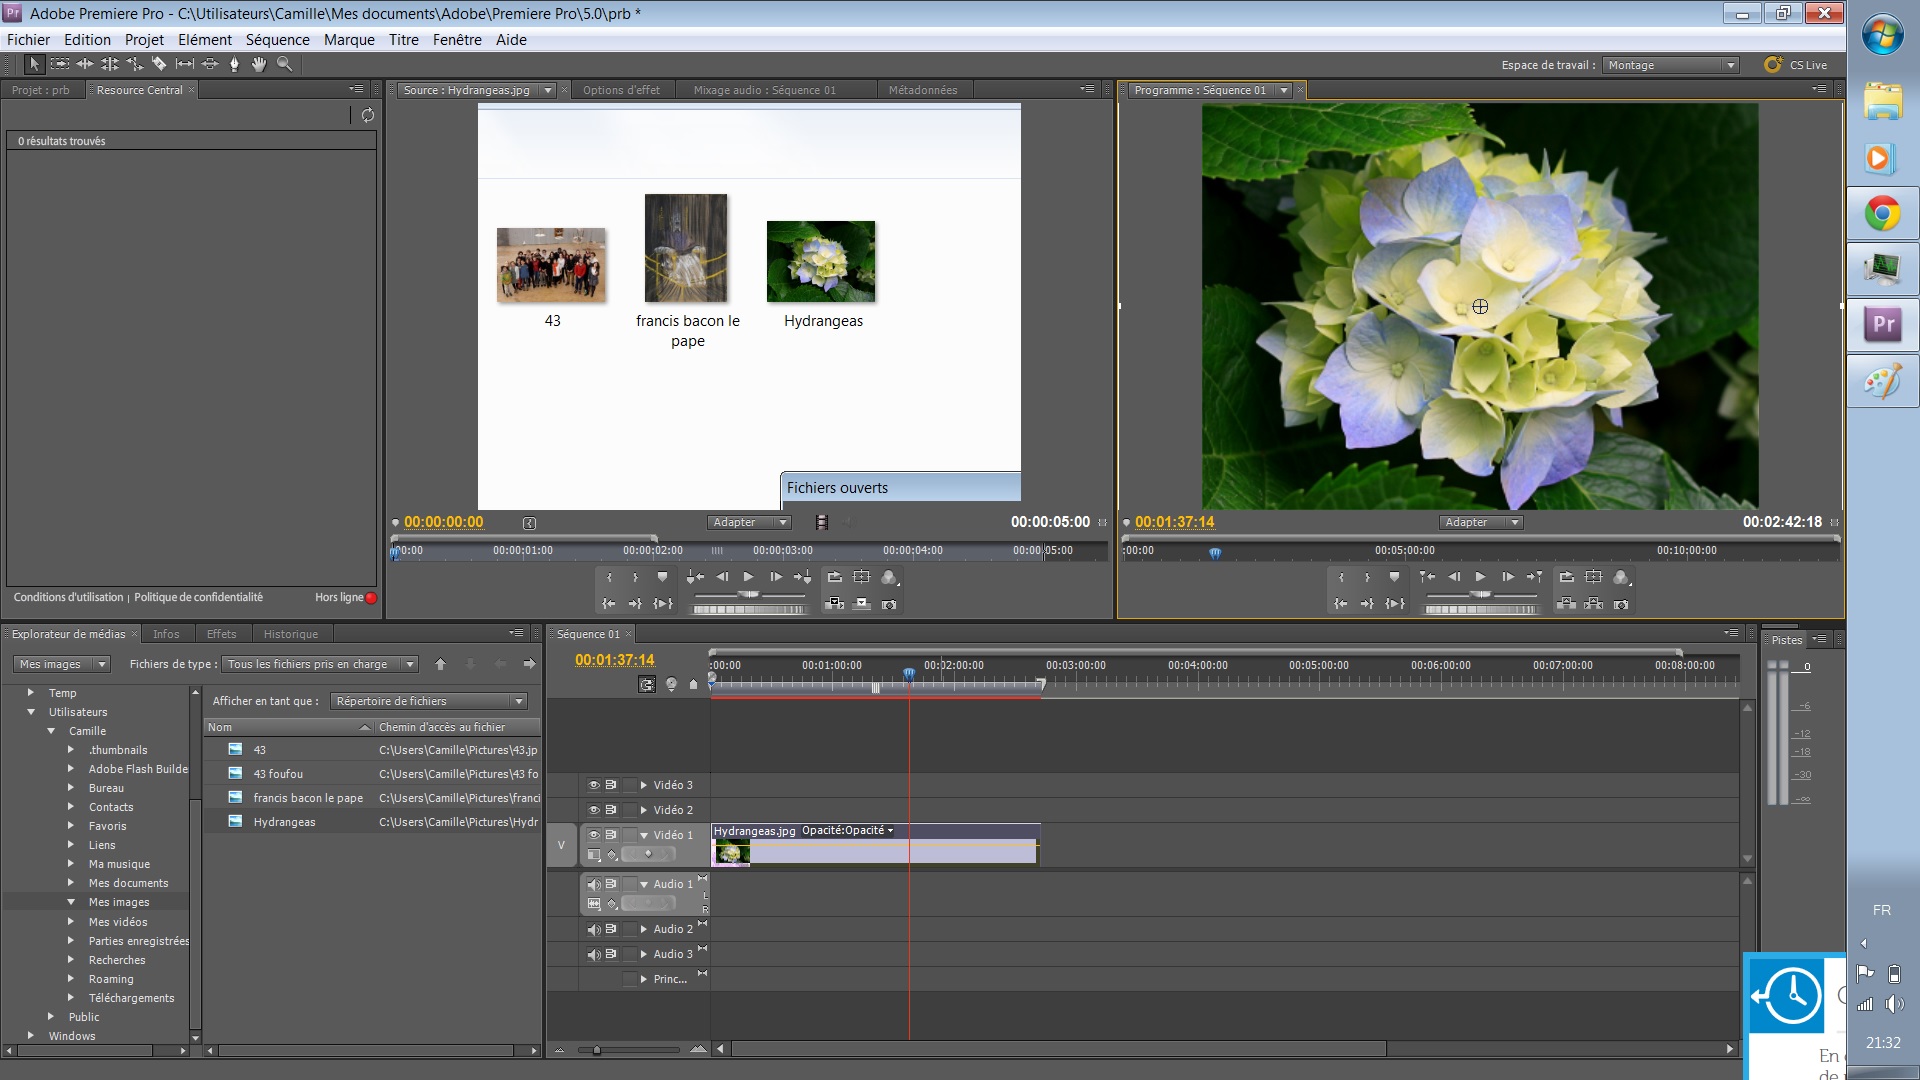Play the Source monitor clip

pos(748,577)
